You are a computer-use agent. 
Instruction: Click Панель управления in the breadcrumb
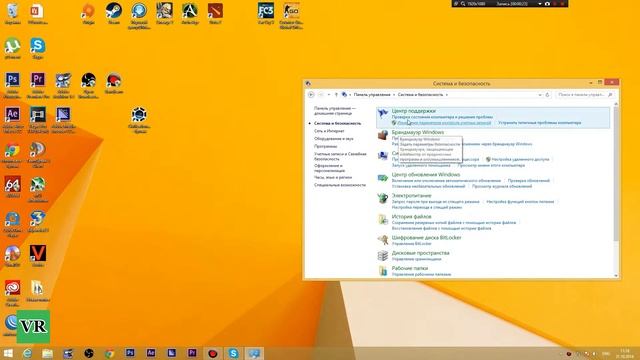372,95
